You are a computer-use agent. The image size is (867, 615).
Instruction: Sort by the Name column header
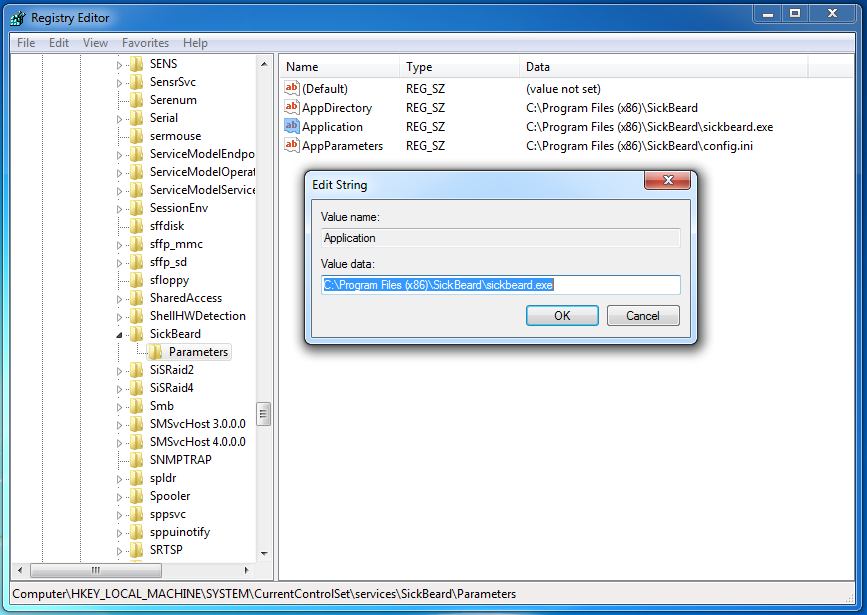tap(339, 67)
